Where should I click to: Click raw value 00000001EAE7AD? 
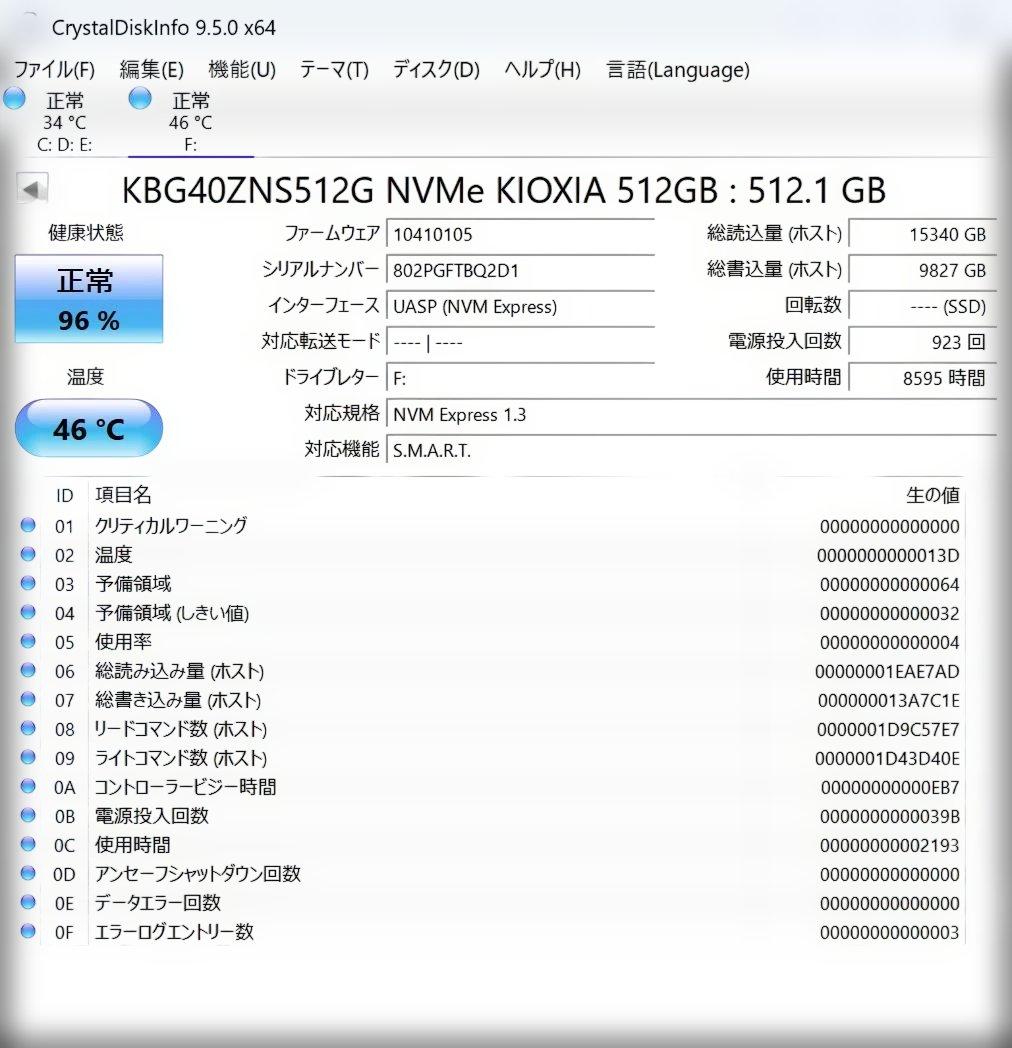click(887, 672)
